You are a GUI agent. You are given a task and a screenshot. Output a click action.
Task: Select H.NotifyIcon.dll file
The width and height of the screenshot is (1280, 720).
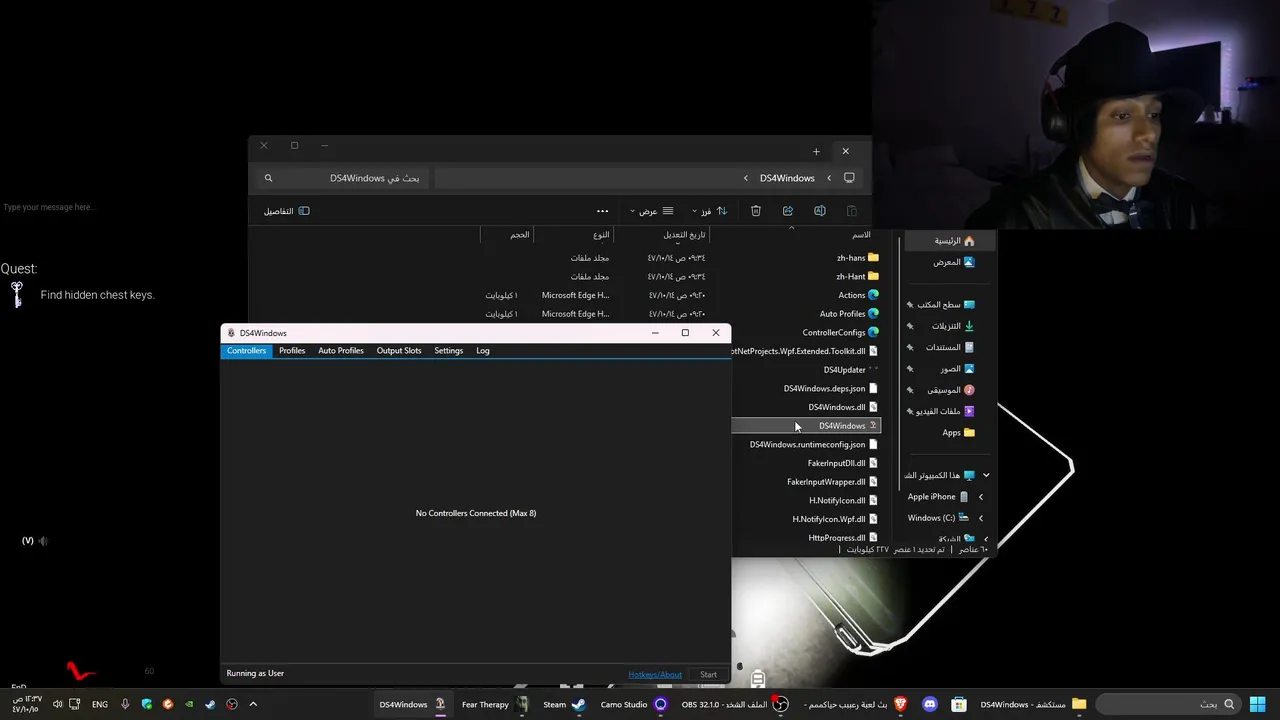click(x=844, y=500)
